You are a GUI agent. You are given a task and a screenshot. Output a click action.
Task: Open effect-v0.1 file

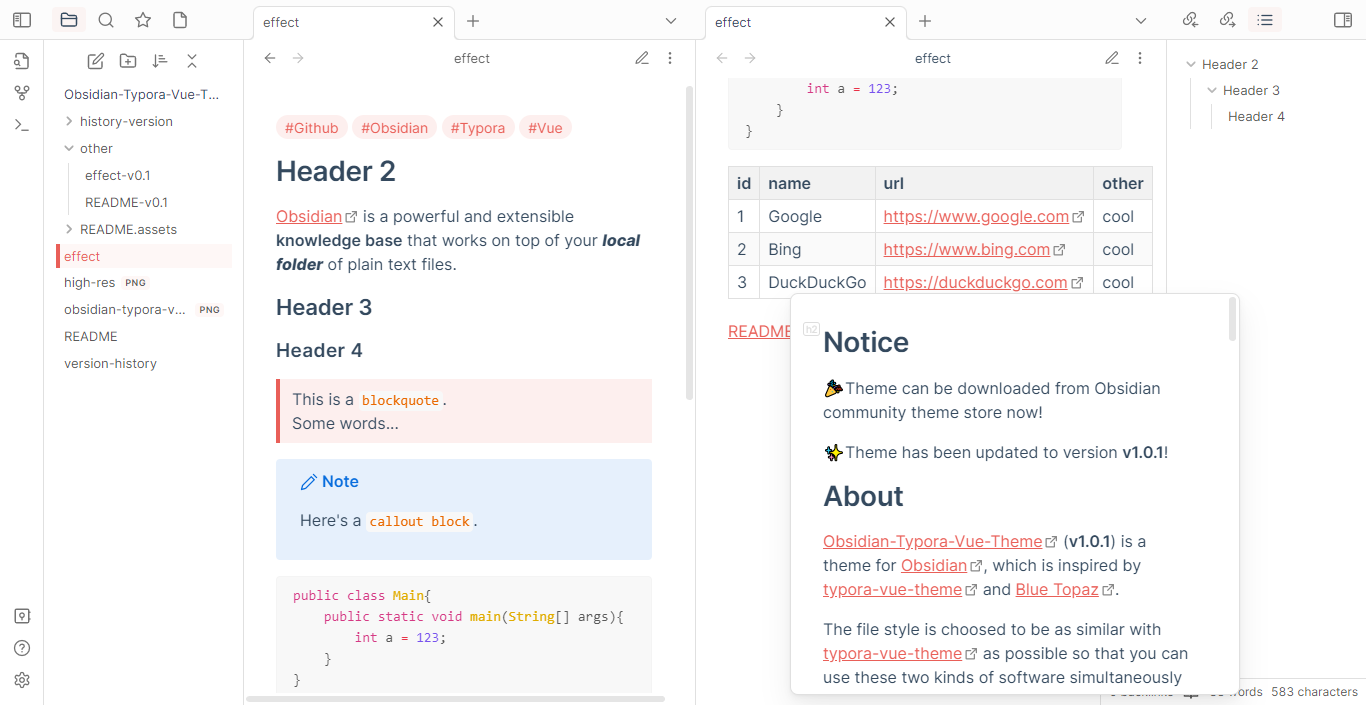pos(117,175)
